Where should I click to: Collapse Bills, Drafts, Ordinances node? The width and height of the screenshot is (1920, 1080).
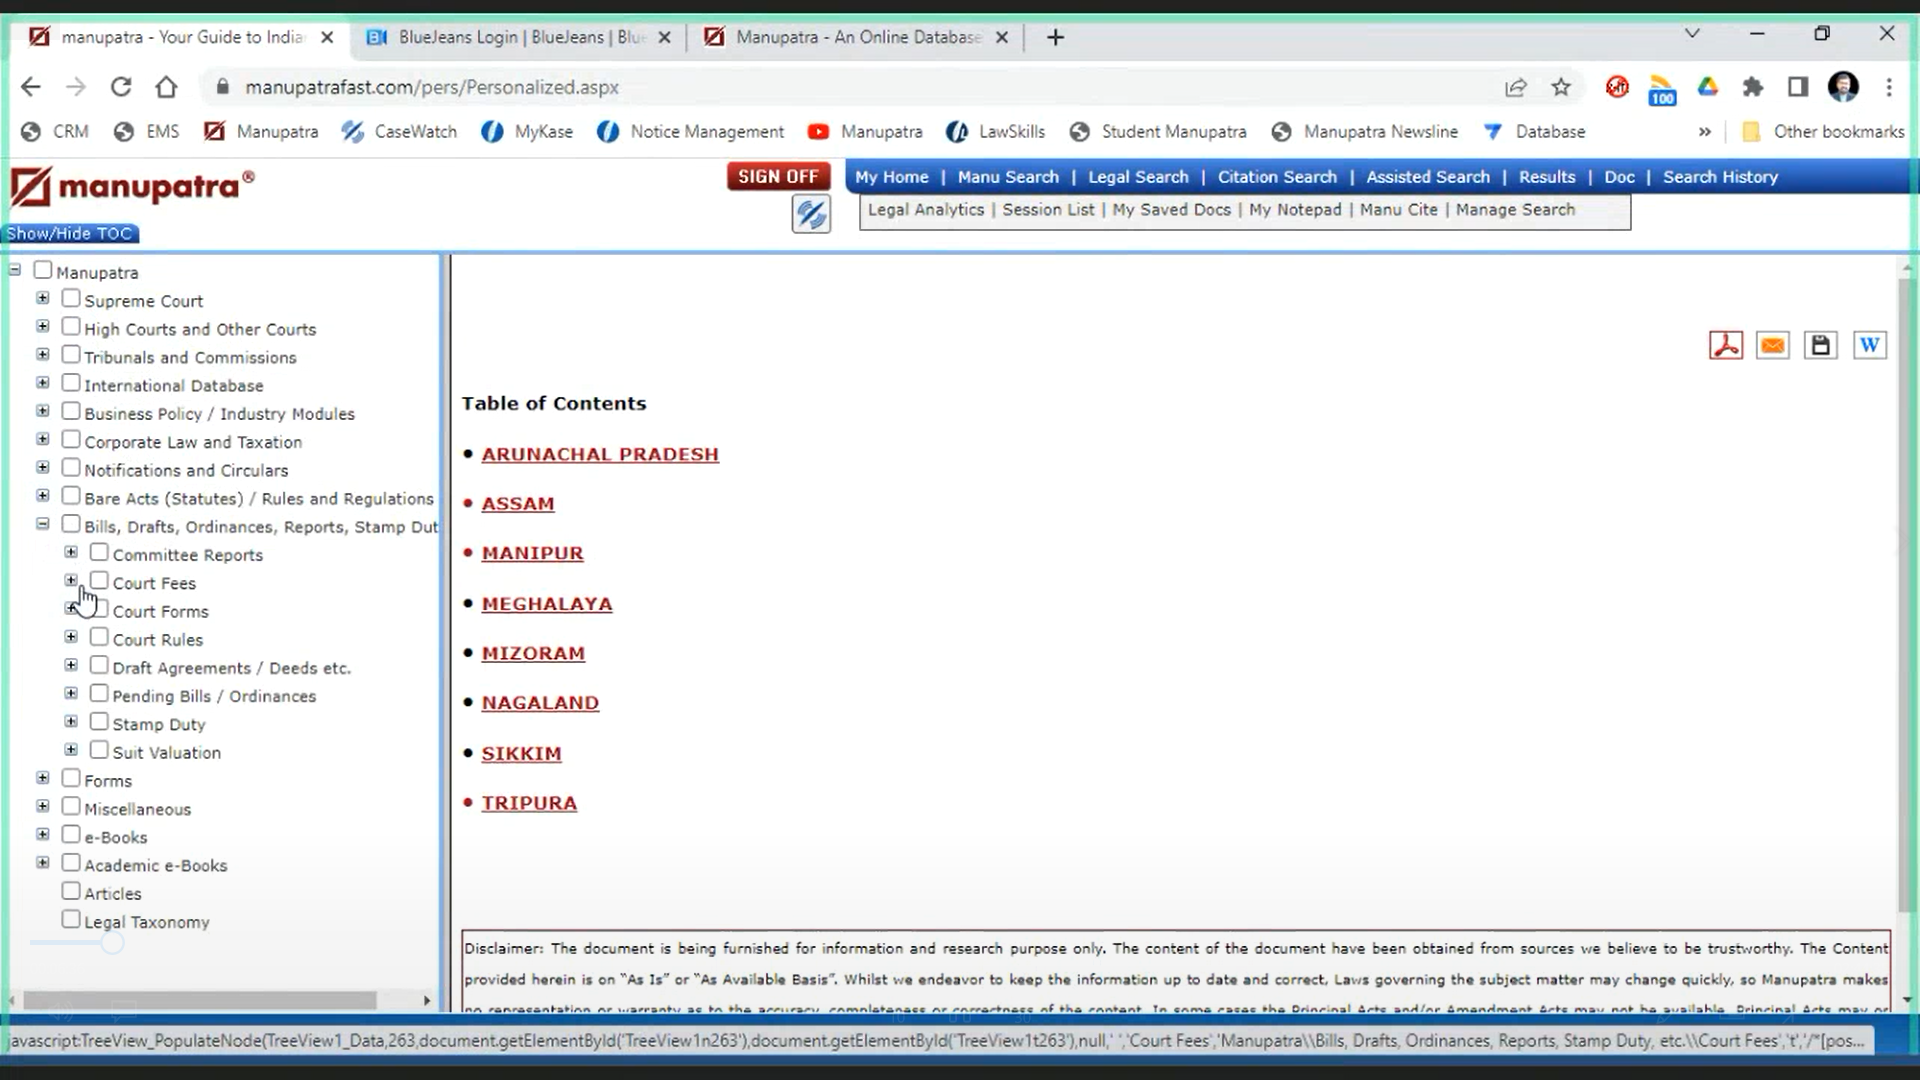[42, 523]
